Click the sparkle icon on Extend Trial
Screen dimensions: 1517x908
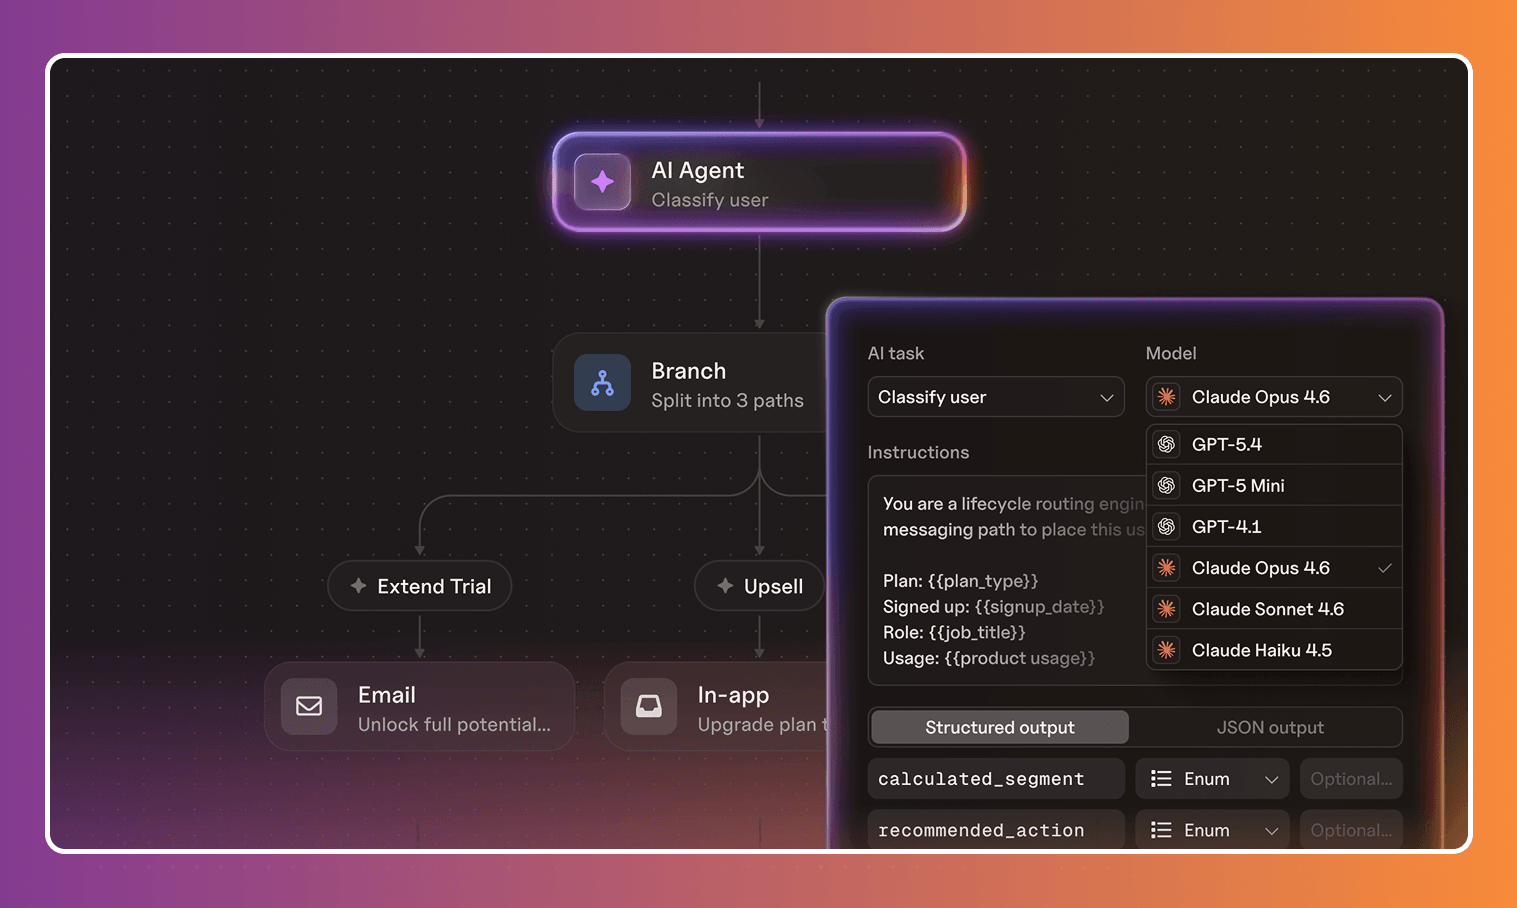click(359, 586)
